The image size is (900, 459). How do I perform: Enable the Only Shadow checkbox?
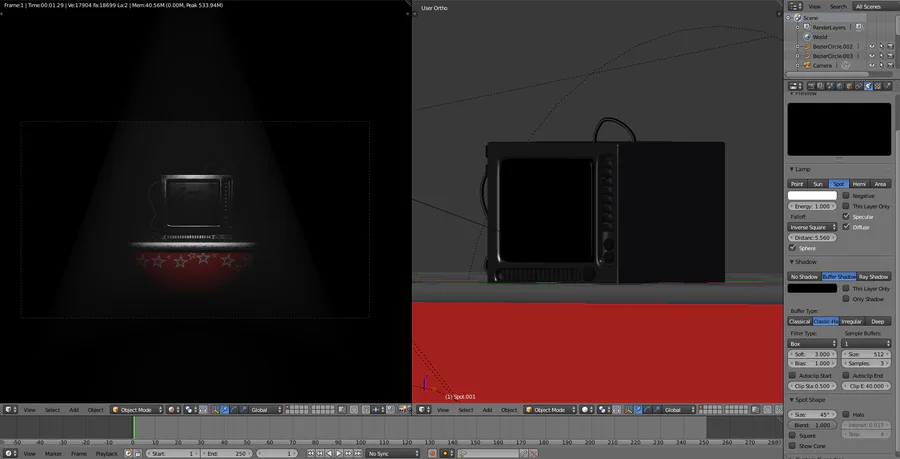845,299
